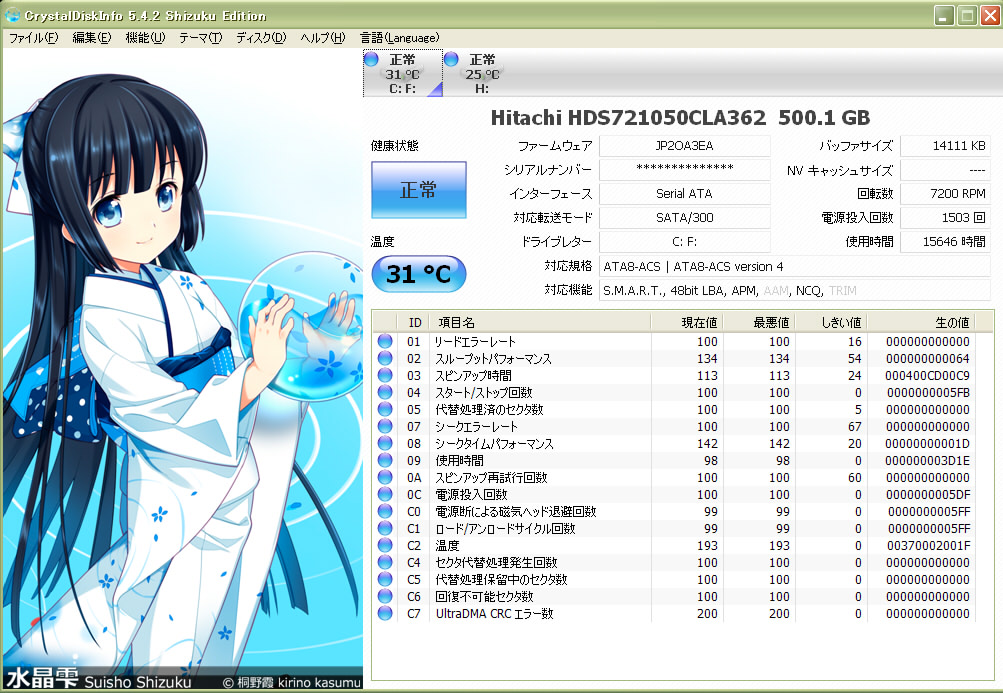1003x693 pixels.
Task: Click status orb for 04 スタート/ストップ回数
Action: (x=385, y=392)
